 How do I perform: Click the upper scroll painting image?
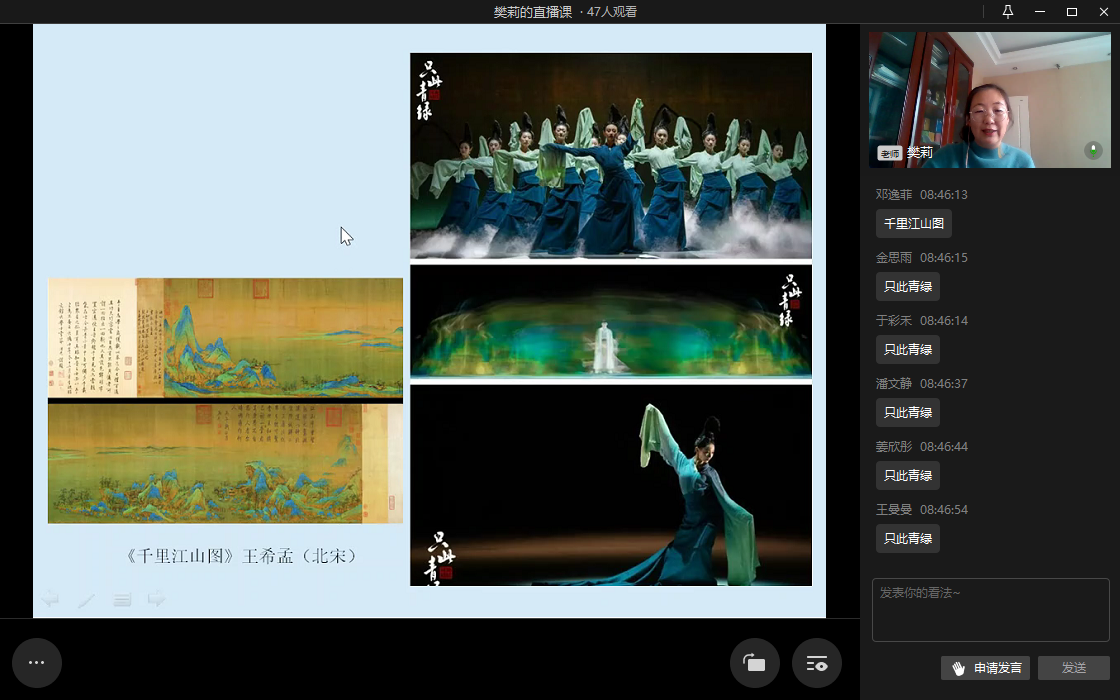(x=225, y=338)
